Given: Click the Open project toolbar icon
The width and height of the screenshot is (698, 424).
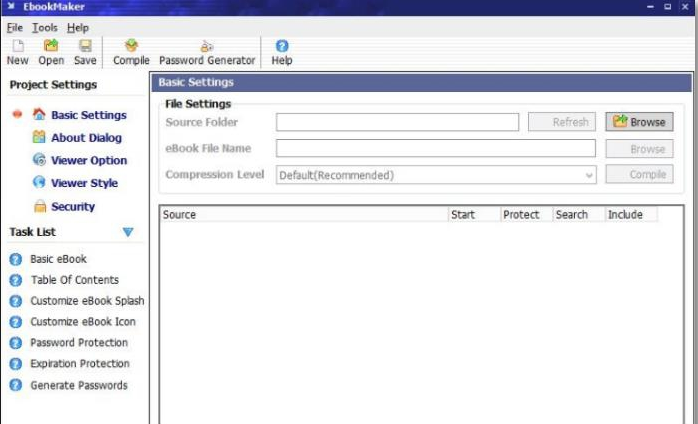Looking at the screenshot, I should 51,46.
